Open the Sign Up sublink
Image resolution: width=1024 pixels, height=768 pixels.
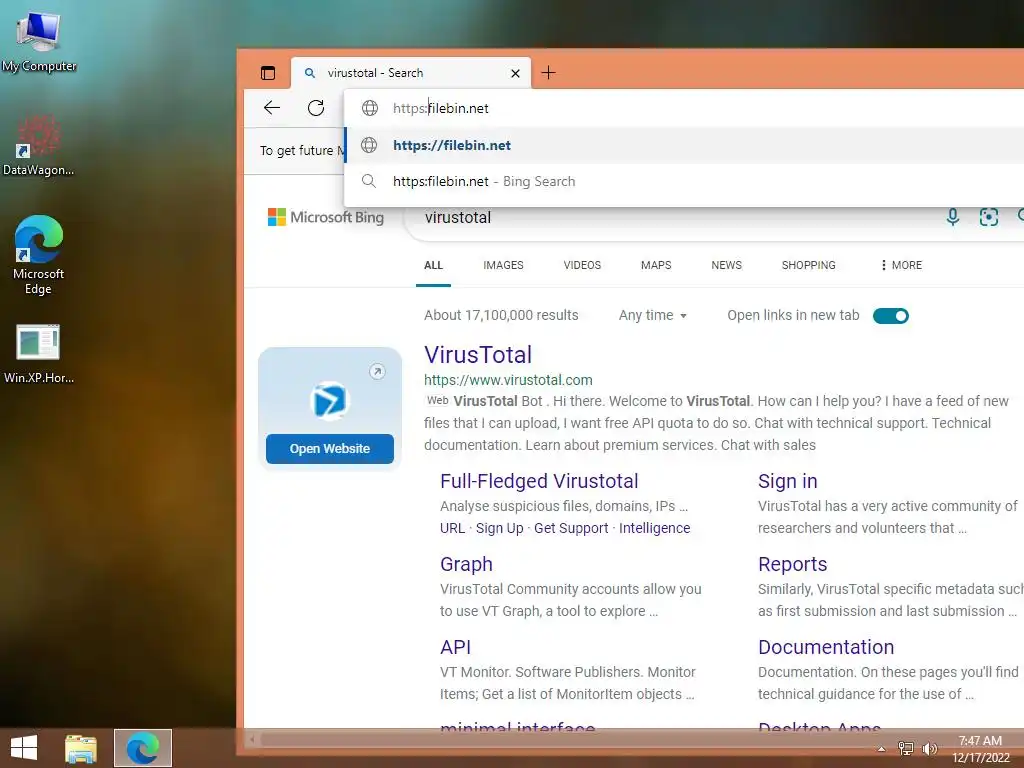tap(500, 528)
